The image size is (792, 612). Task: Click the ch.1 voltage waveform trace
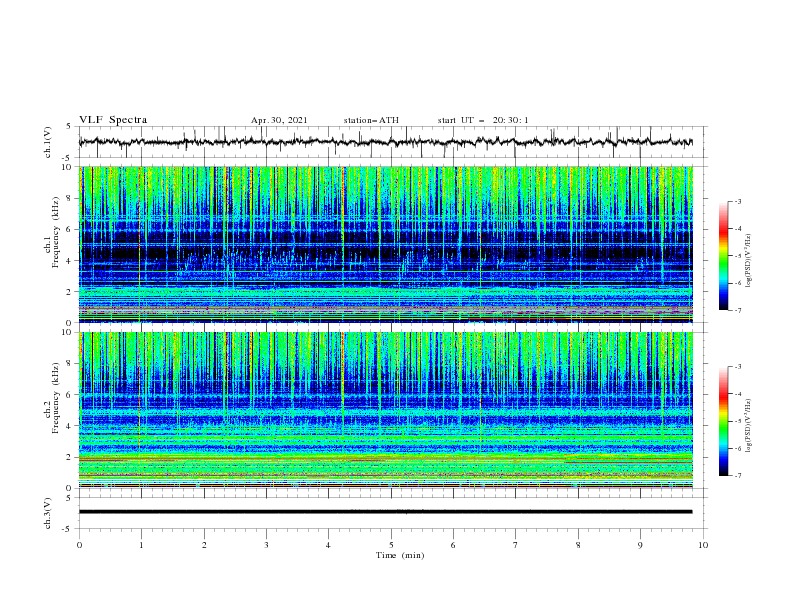pos(385,142)
